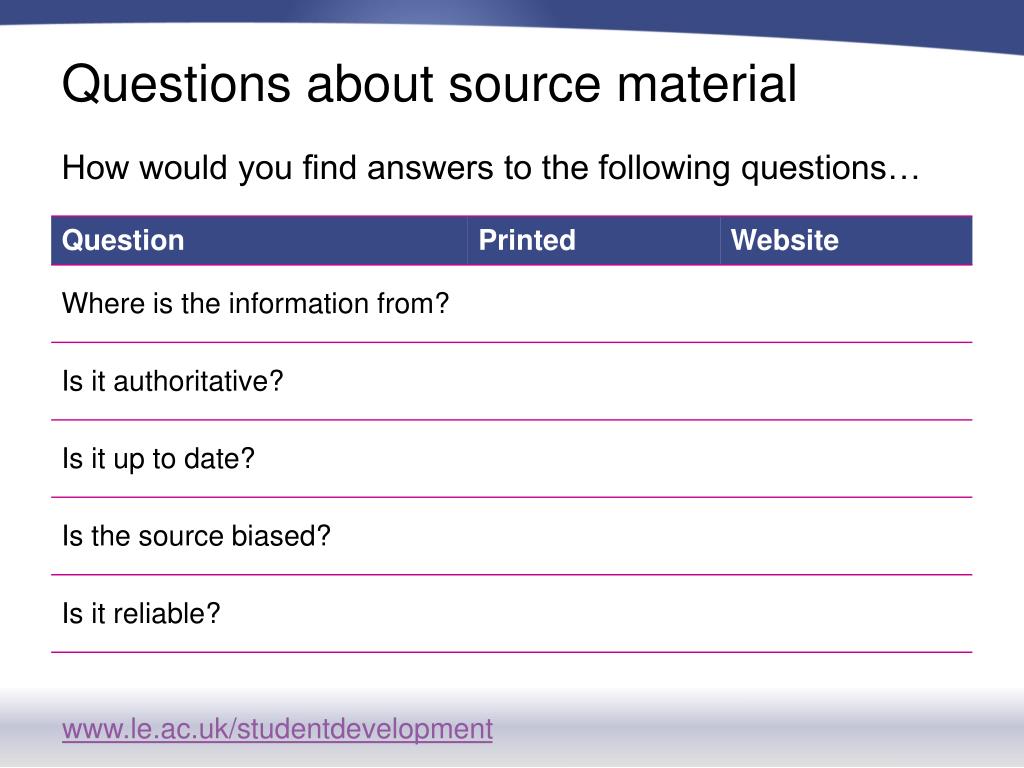Click 'Where is the information from?' question
Screen dimensions: 1024x768
click(255, 303)
